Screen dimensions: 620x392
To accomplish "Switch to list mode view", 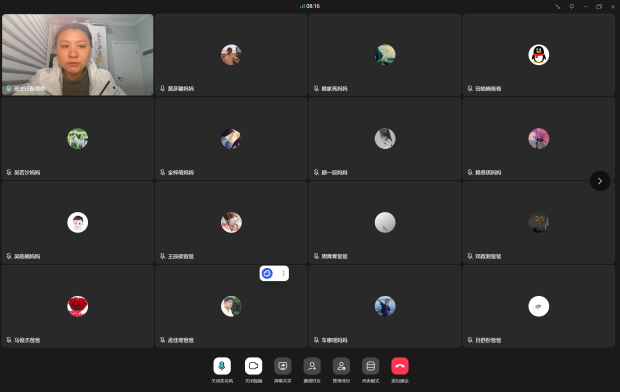I will tap(370, 366).
